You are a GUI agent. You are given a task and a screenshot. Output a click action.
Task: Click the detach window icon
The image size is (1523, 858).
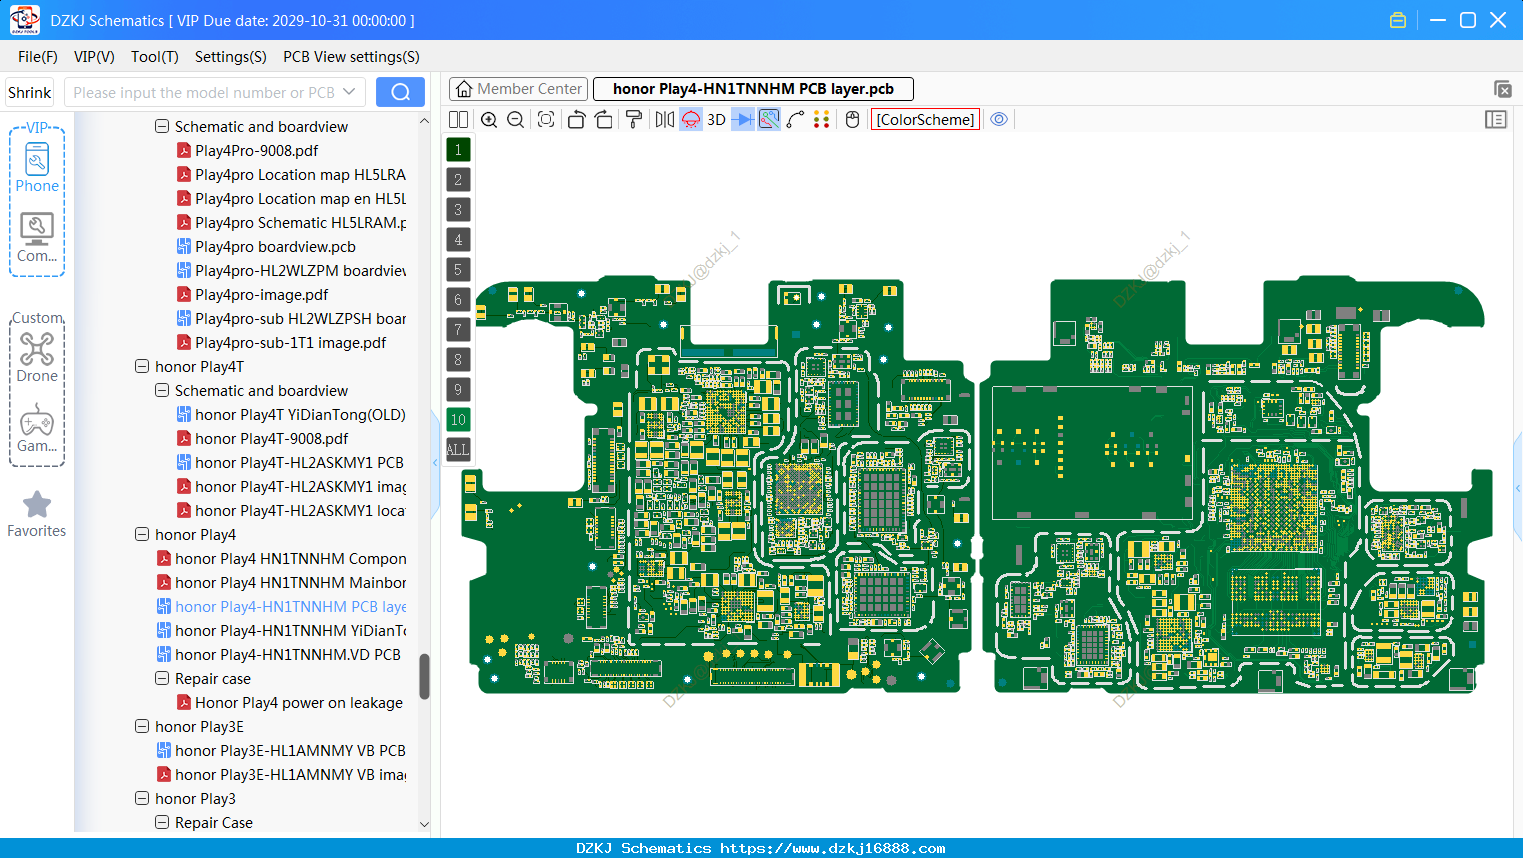click(x=1502, y=89)
